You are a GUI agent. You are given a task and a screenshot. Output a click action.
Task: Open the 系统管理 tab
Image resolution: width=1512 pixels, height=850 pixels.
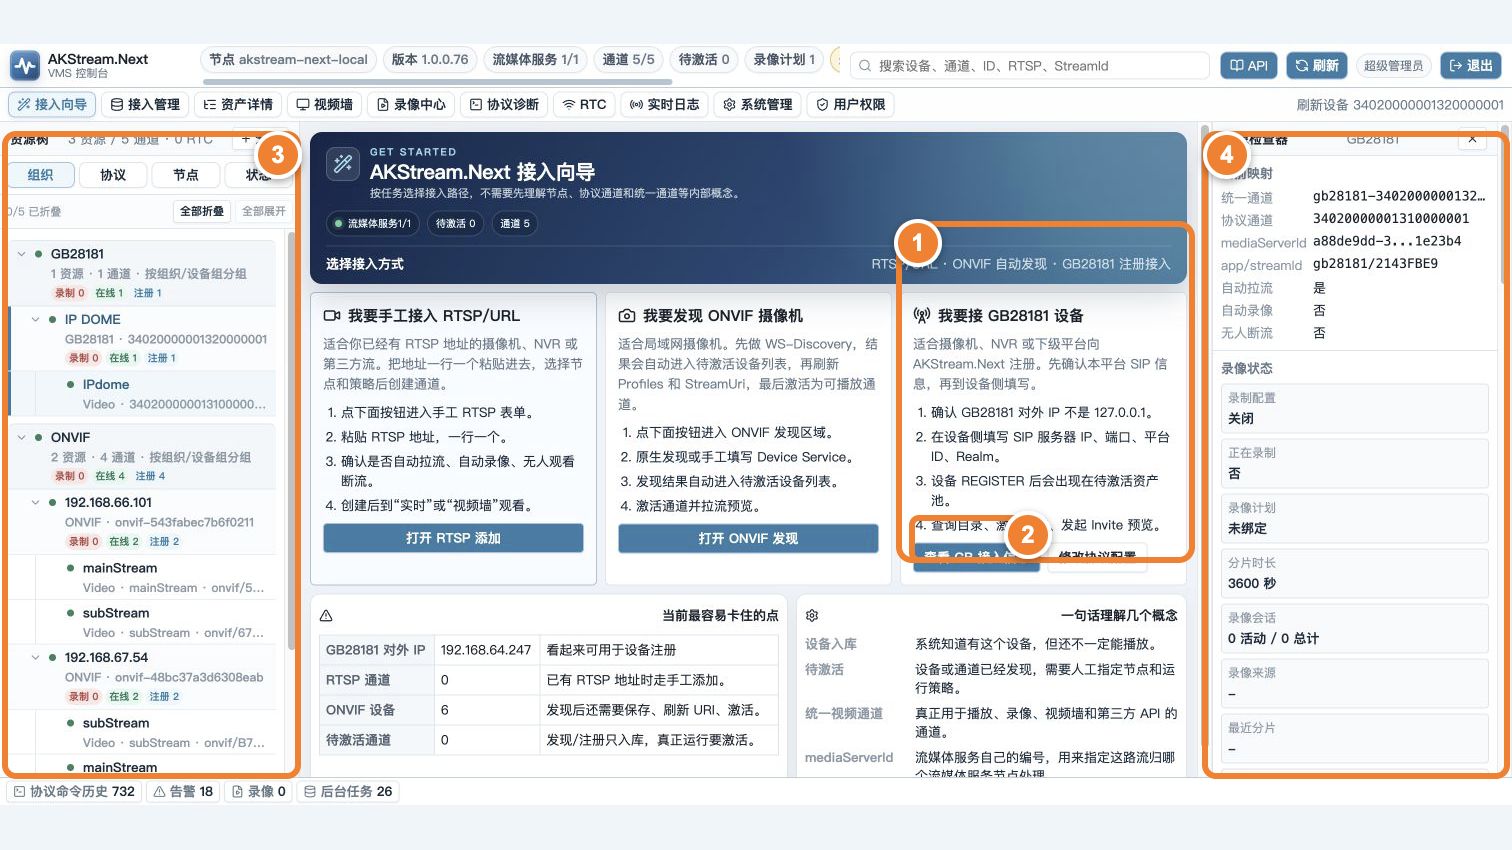[x=758, y=104]
